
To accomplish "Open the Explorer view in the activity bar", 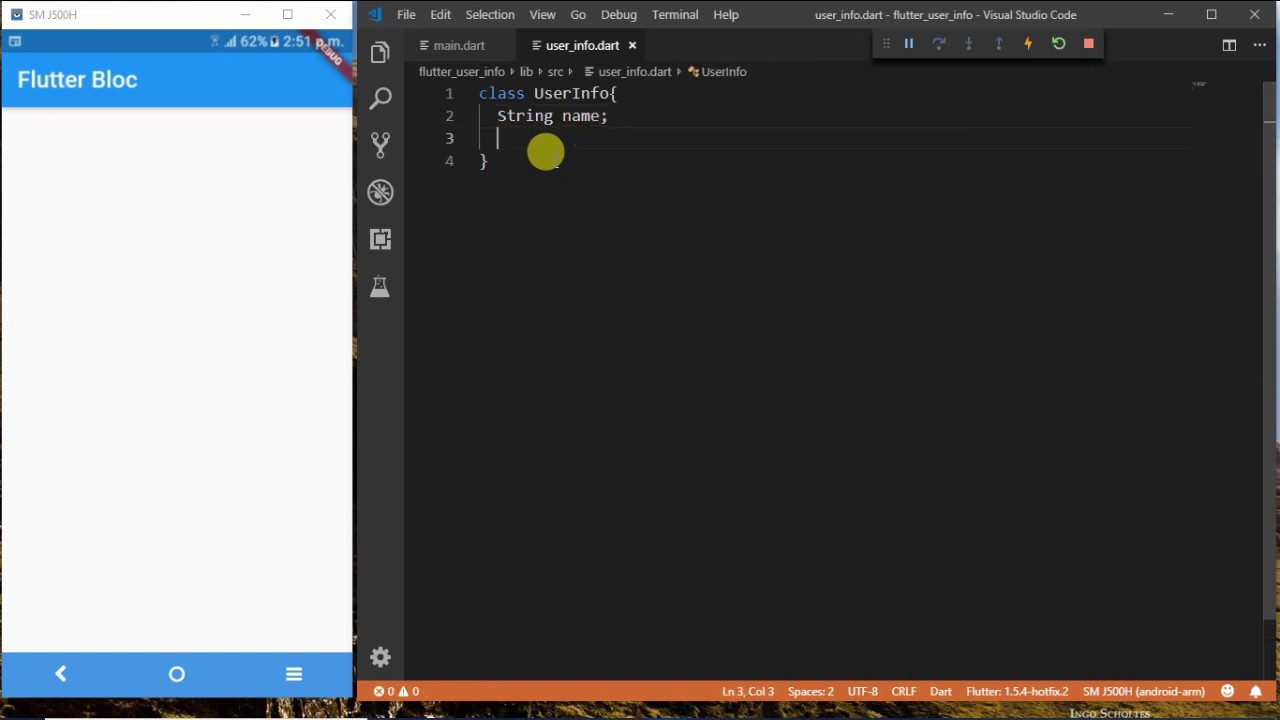I will click(x=380, y=52).
